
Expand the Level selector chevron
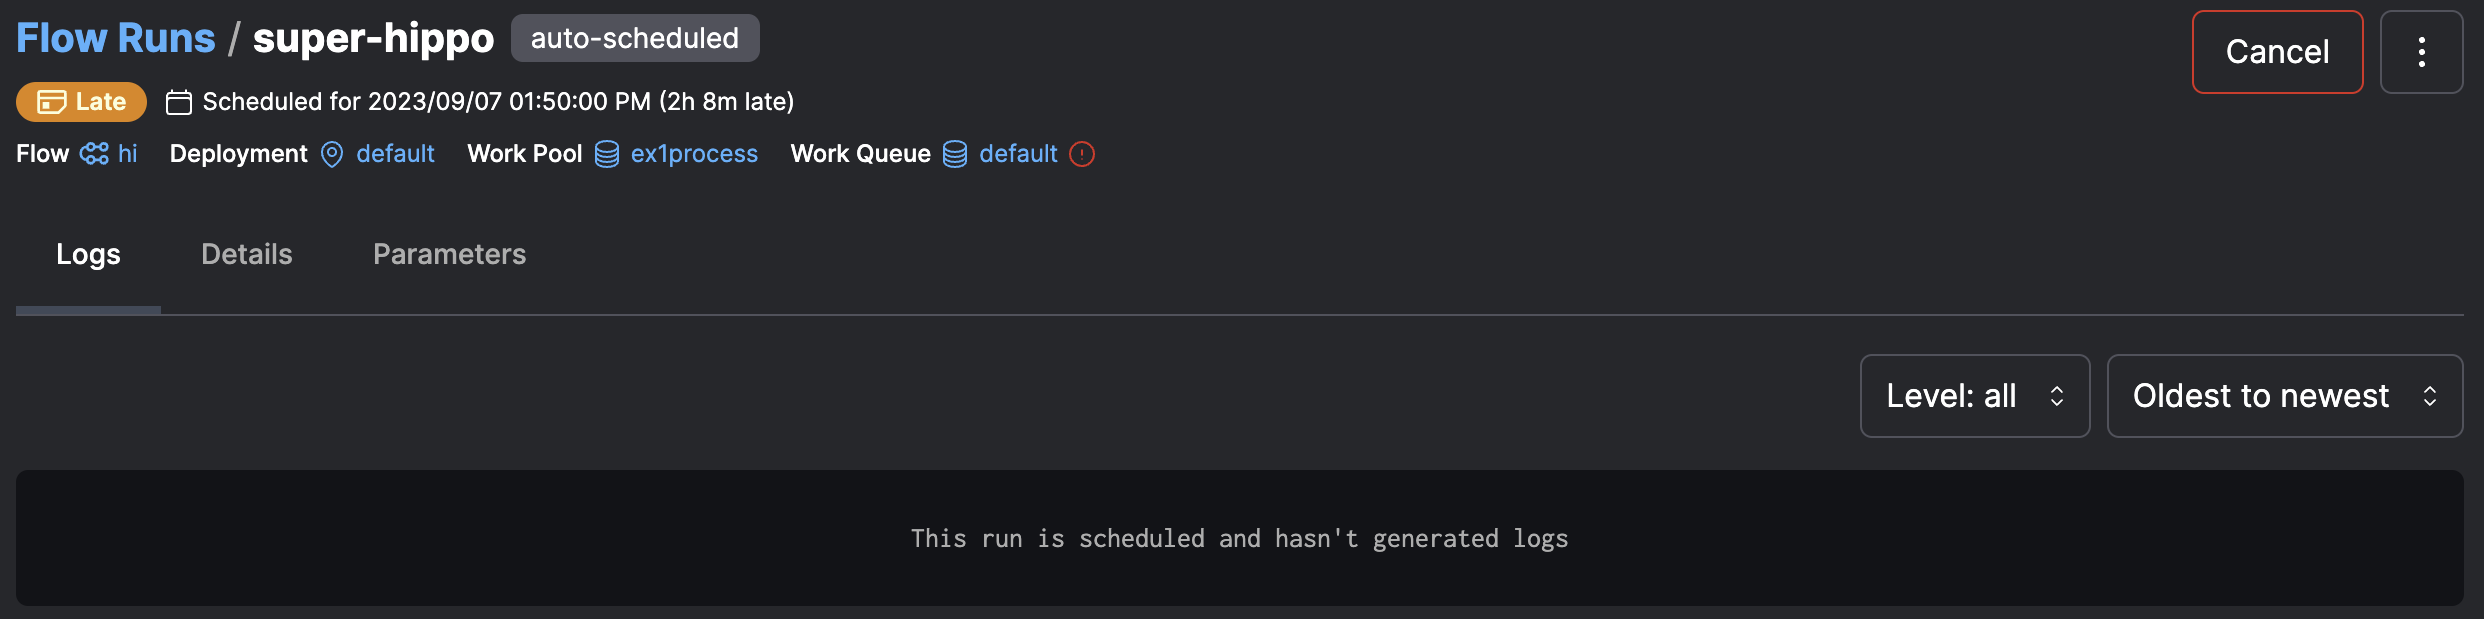(2057, 395)
